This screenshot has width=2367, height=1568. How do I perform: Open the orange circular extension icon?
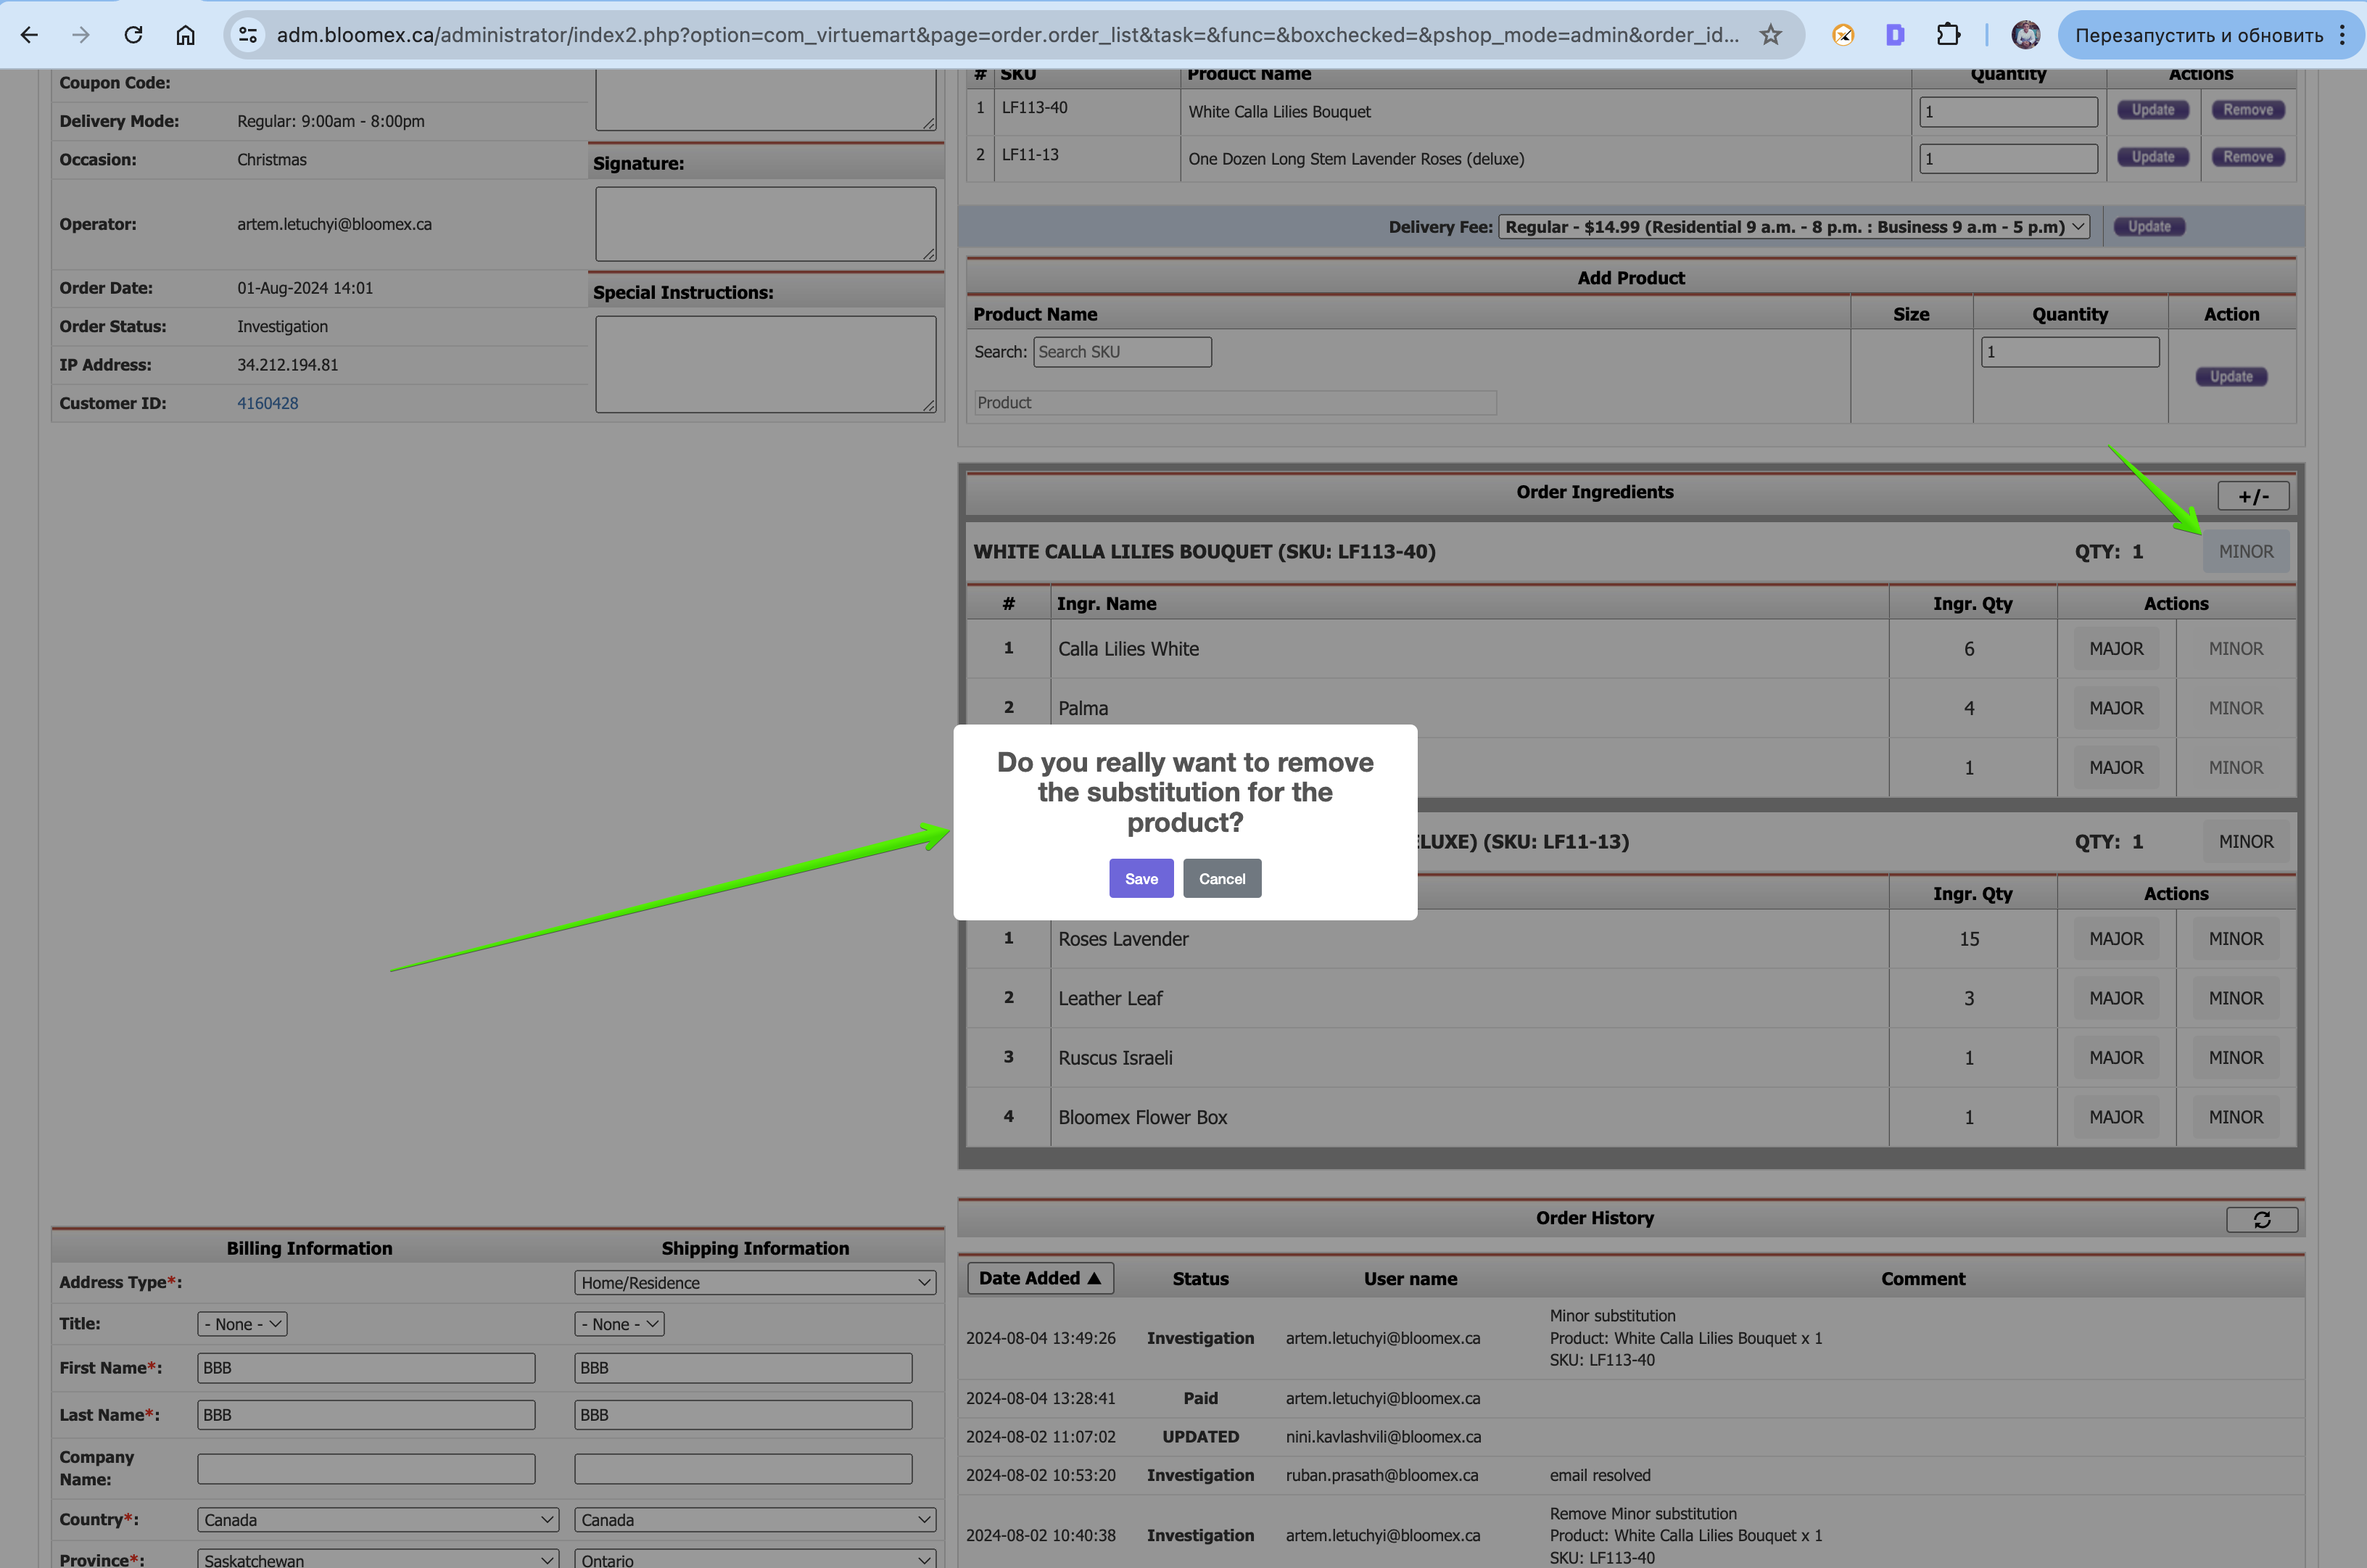tap(1843, 35)
